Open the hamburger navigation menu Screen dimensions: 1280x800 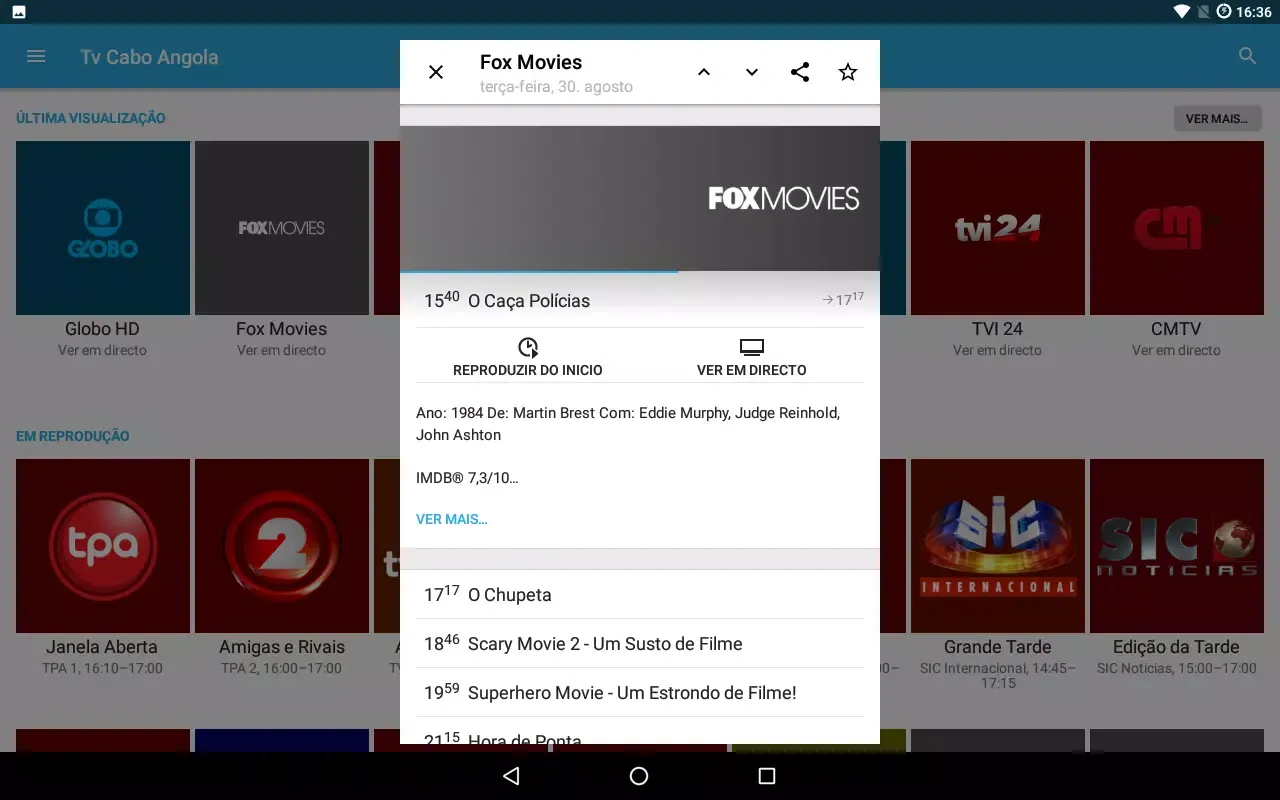(x=36, y=57)
